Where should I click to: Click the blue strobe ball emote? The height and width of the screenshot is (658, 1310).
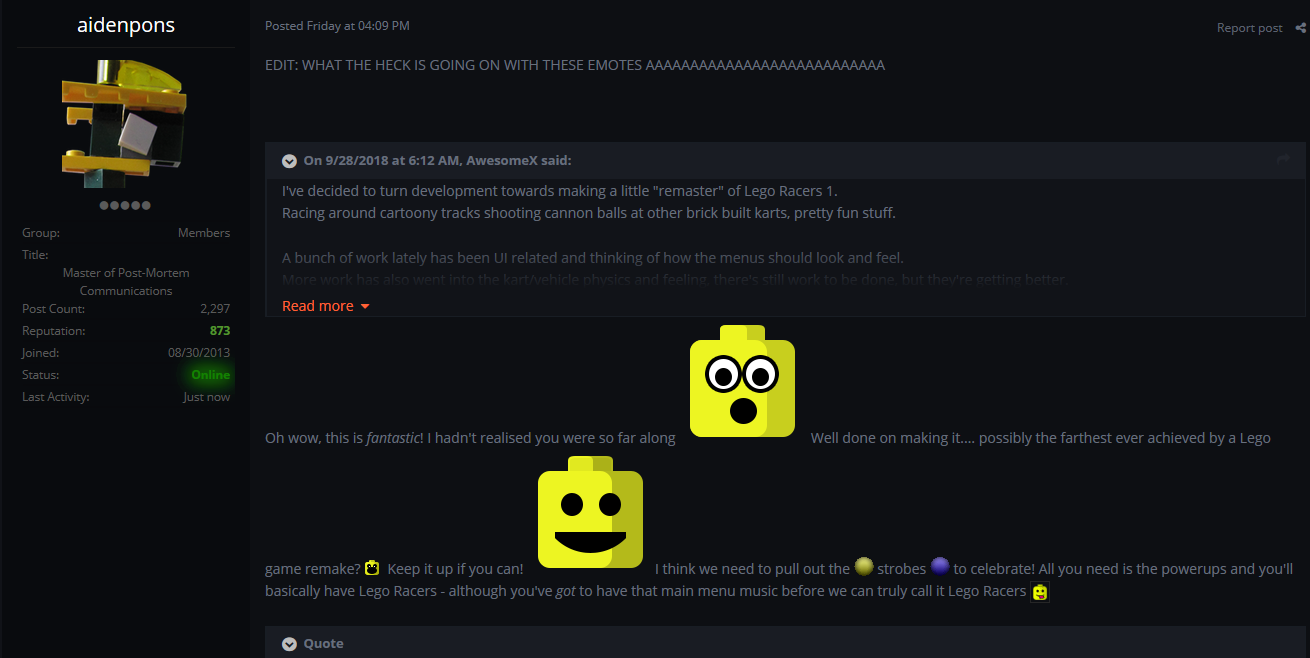(940, 567)
